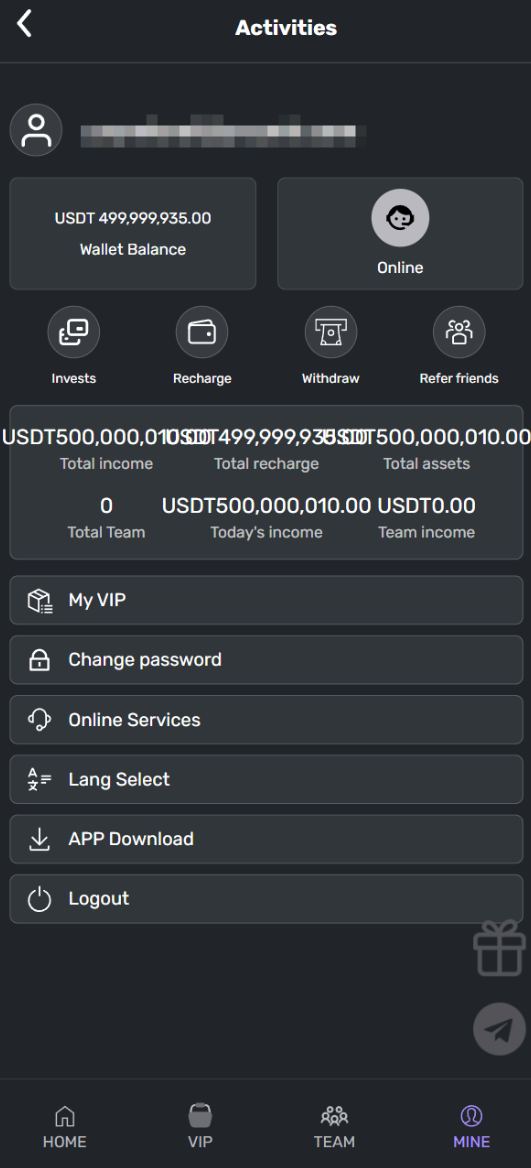The width and height of the screenshot is (531, 1168).
Task: Open the Lang Select language option
Action: (x=266, y=779)
